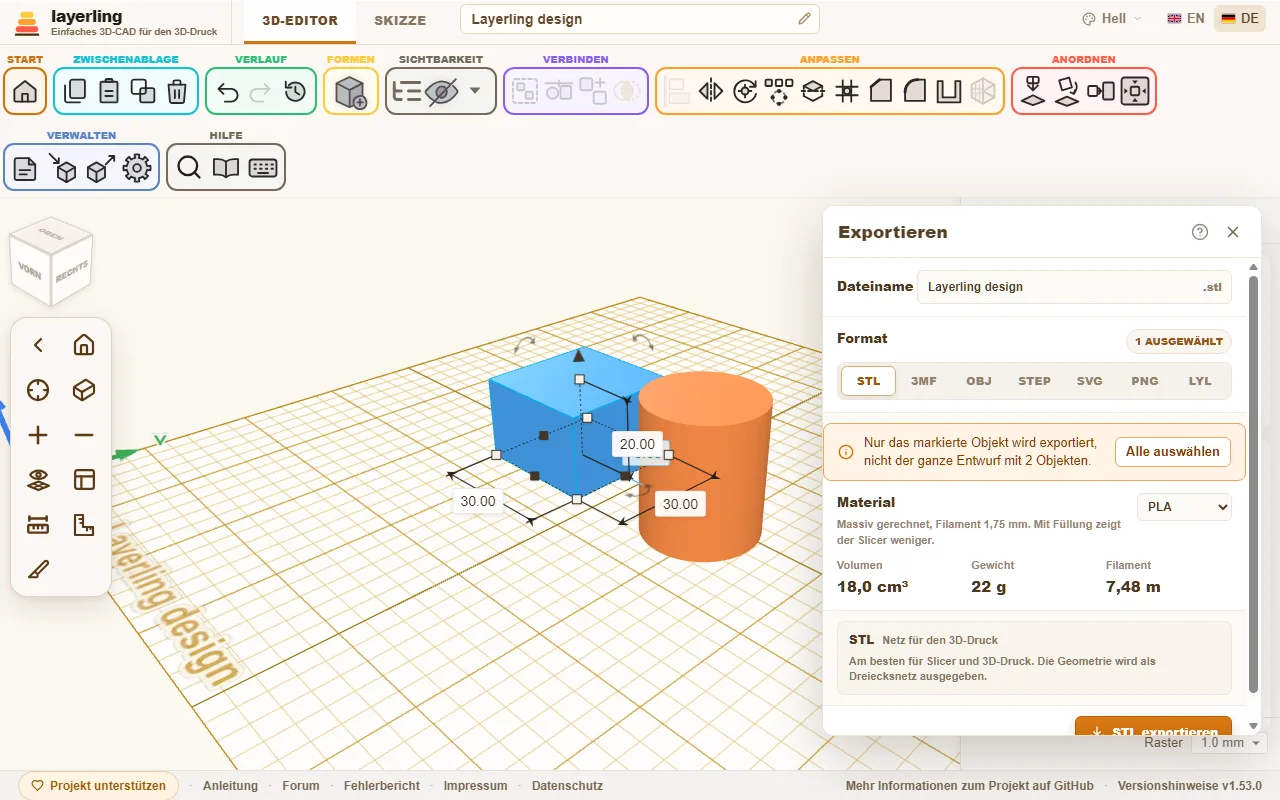The height and width of the screenshot is (800, 1280).
Task: Add a shape via the Formen cube icon
Action: point(351,91)
